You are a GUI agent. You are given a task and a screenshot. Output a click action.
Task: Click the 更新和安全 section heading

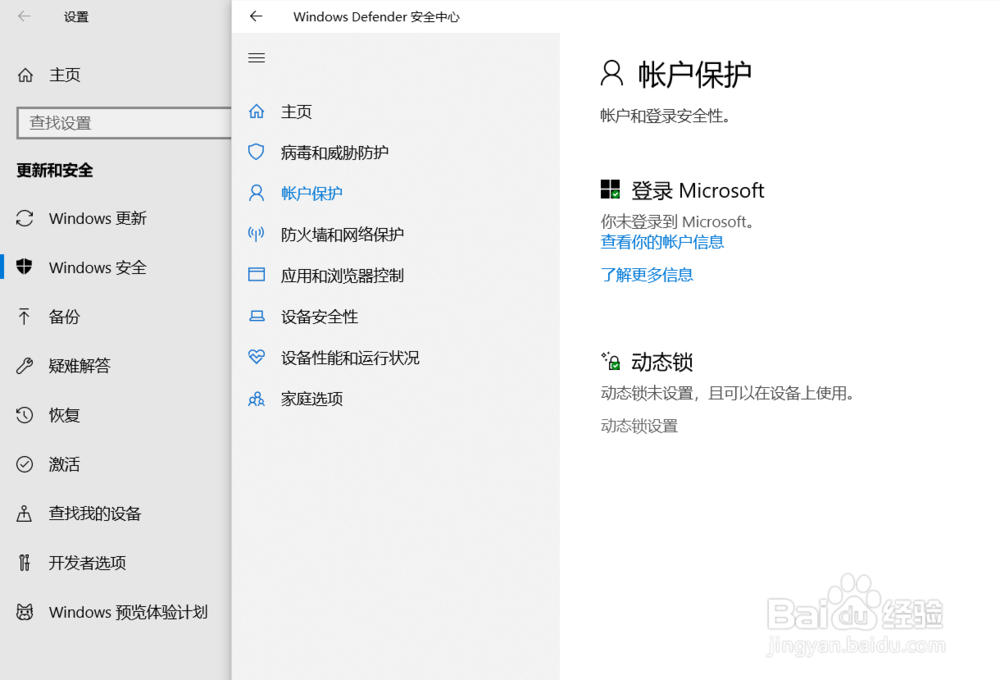tap(55, 170)
